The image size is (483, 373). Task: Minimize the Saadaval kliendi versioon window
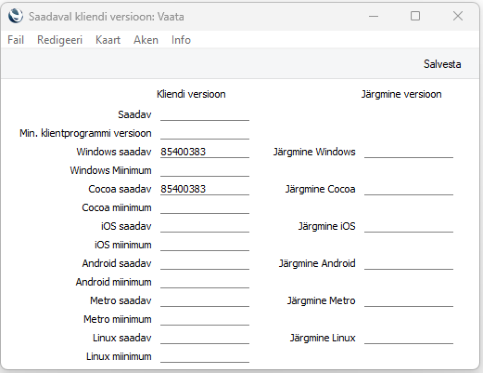[373, 16]
